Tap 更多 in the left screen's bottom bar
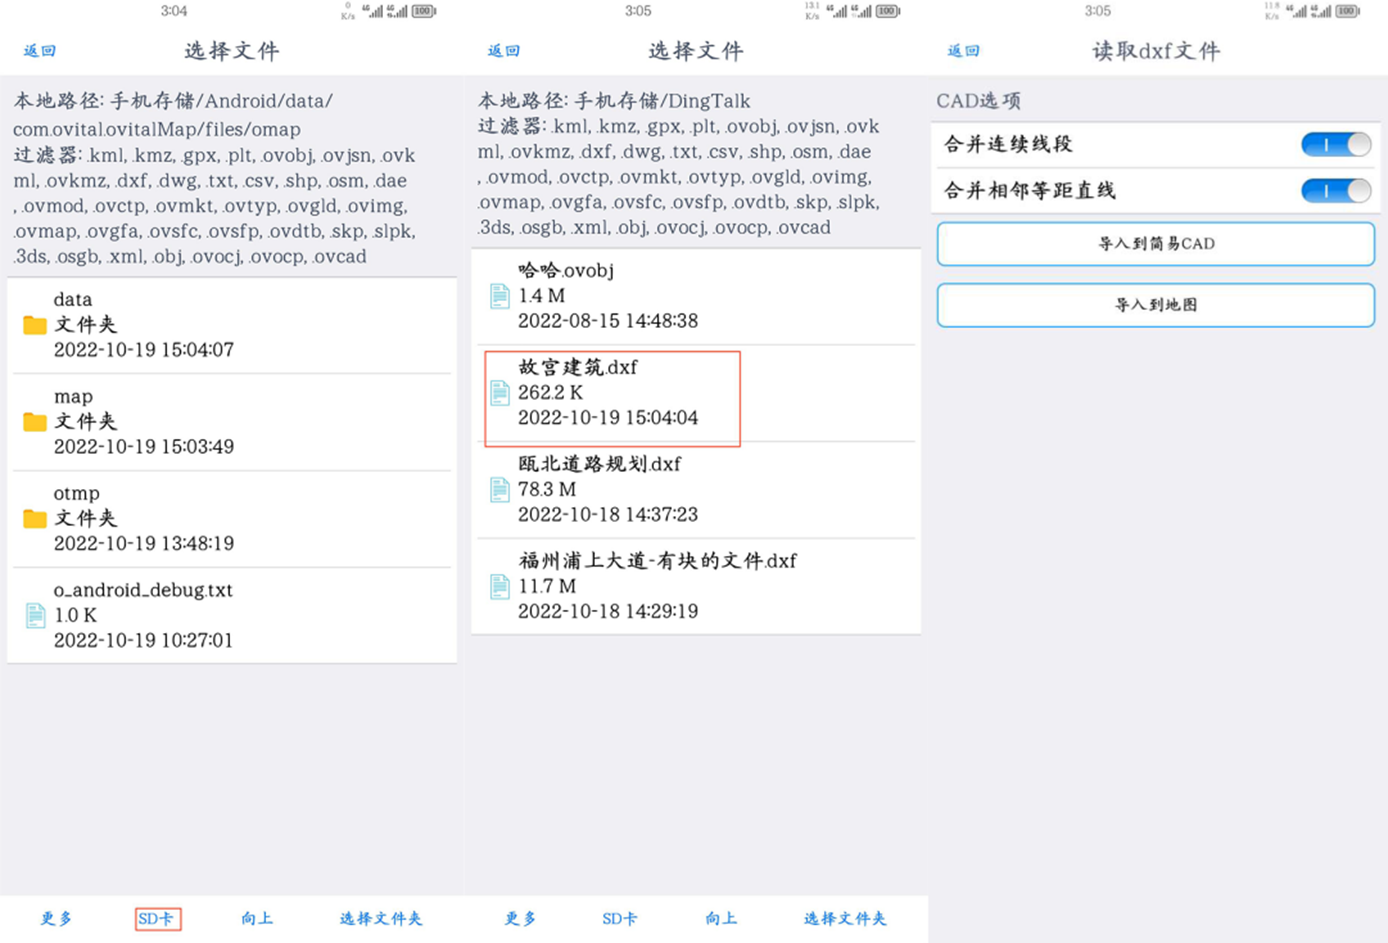 [x=56, y=918]
